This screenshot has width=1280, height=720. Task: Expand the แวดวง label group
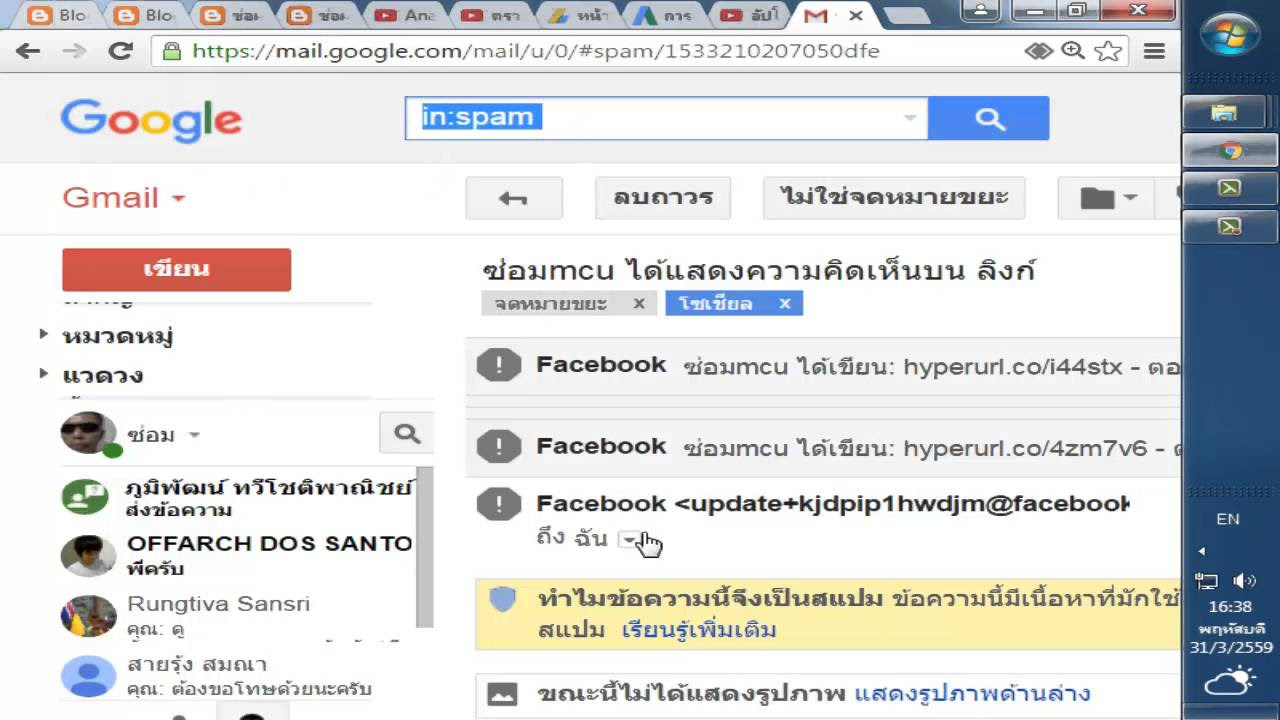pyautogui.click(x=43, y=374)
